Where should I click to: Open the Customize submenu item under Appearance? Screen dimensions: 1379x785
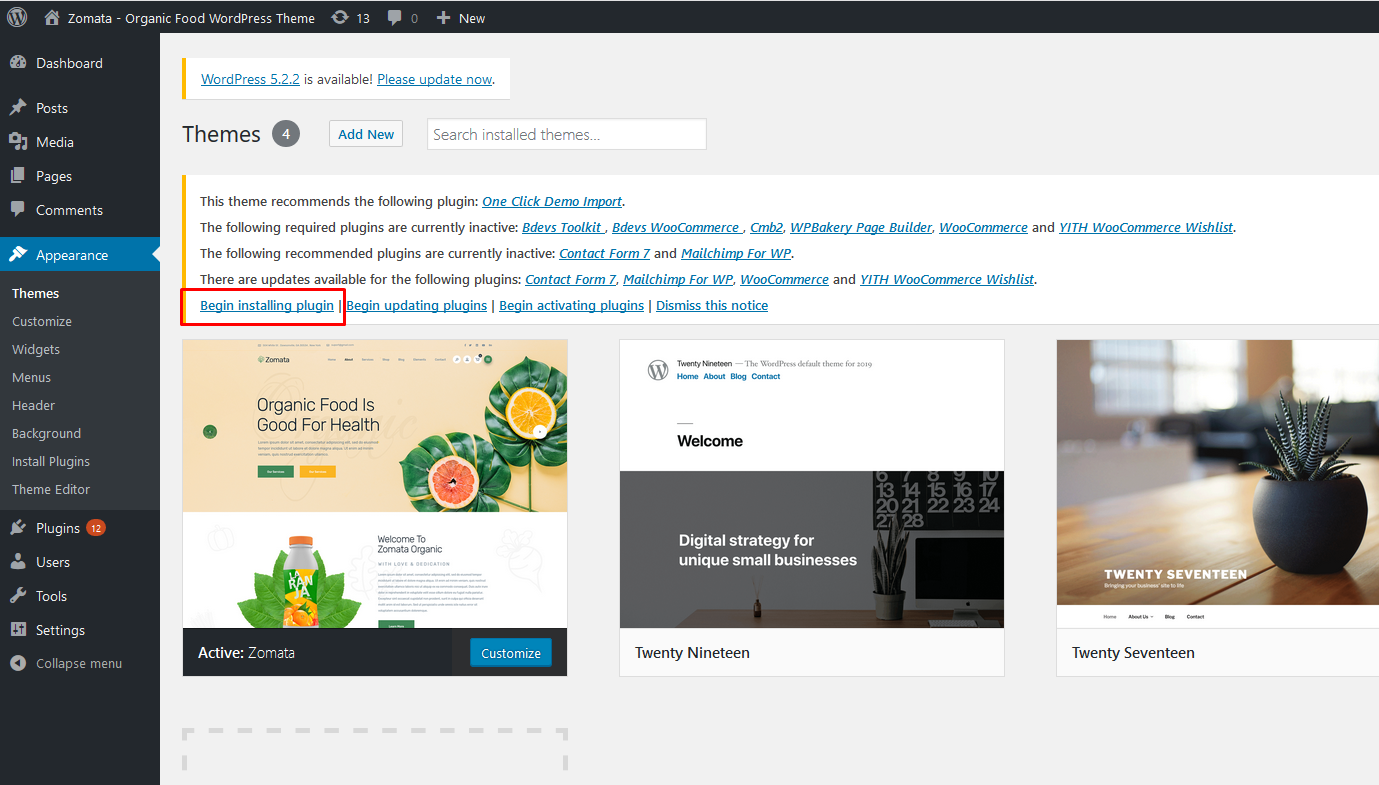42,321
